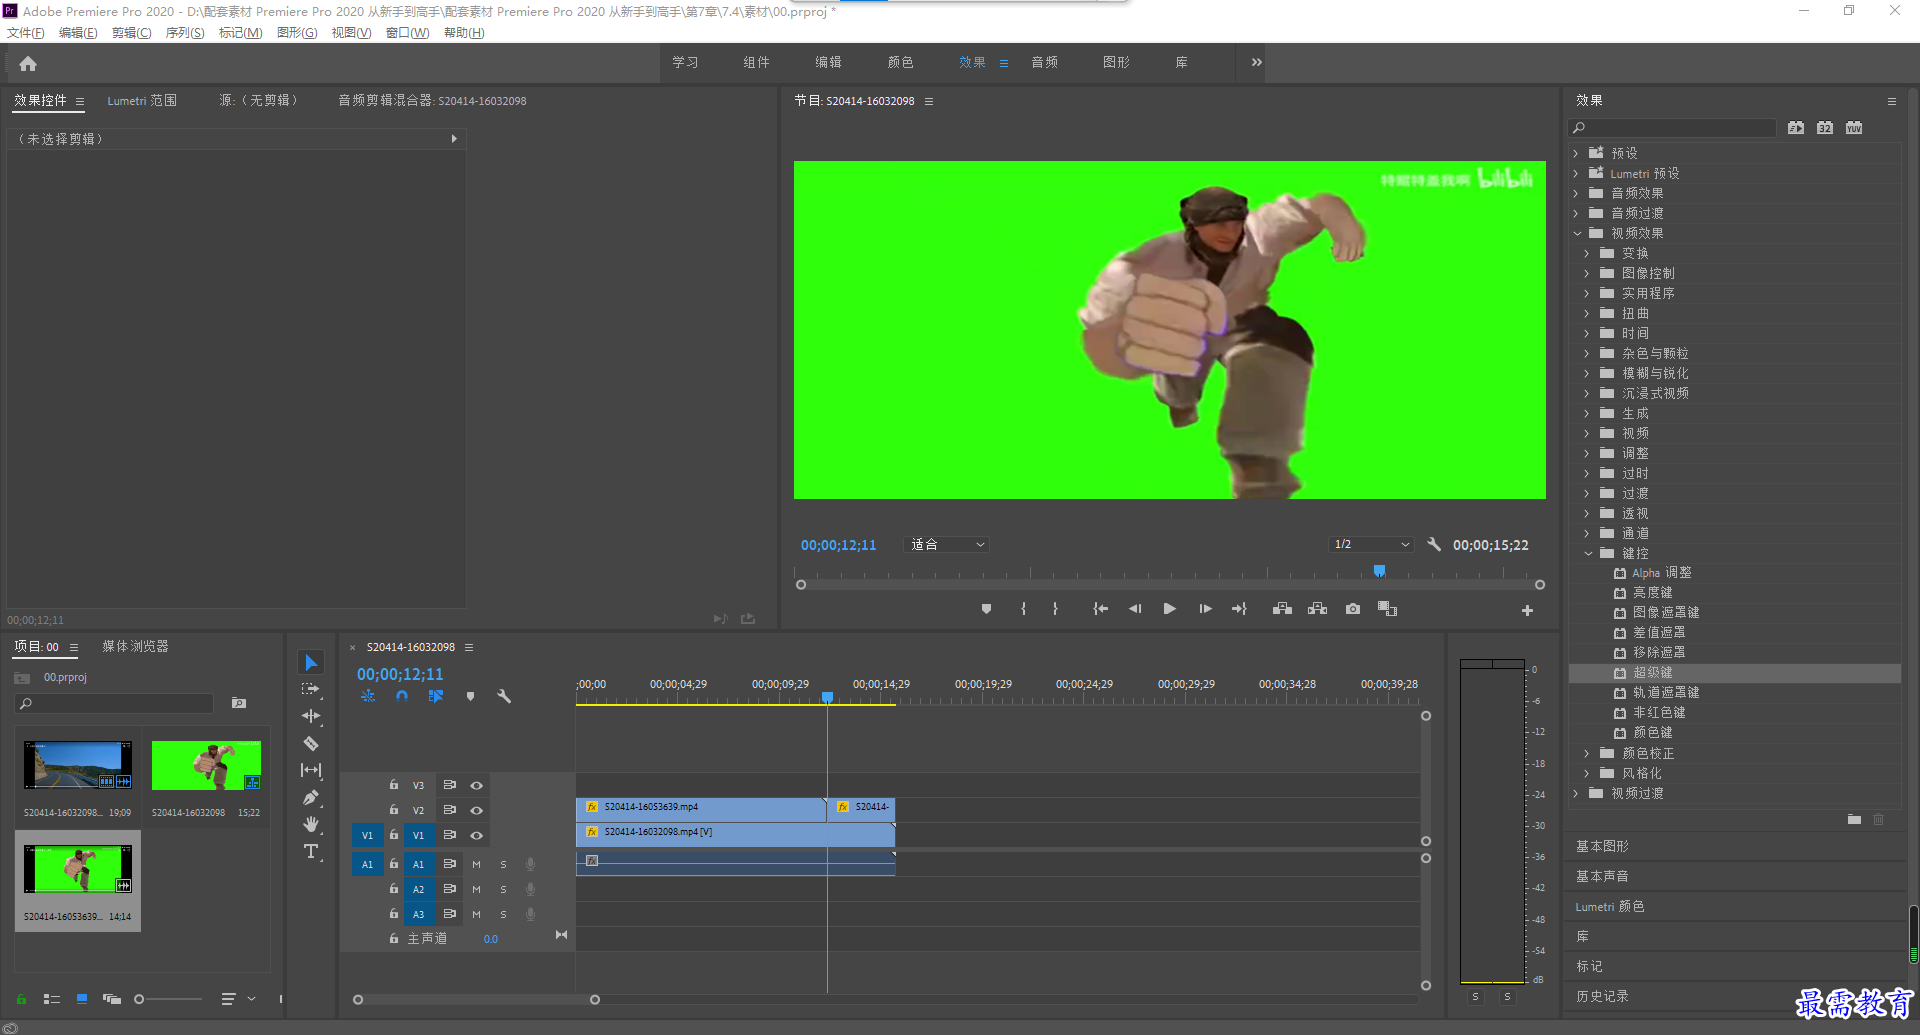Click Add Marker in the program monitor
1920x1035 pixels.
986,609
